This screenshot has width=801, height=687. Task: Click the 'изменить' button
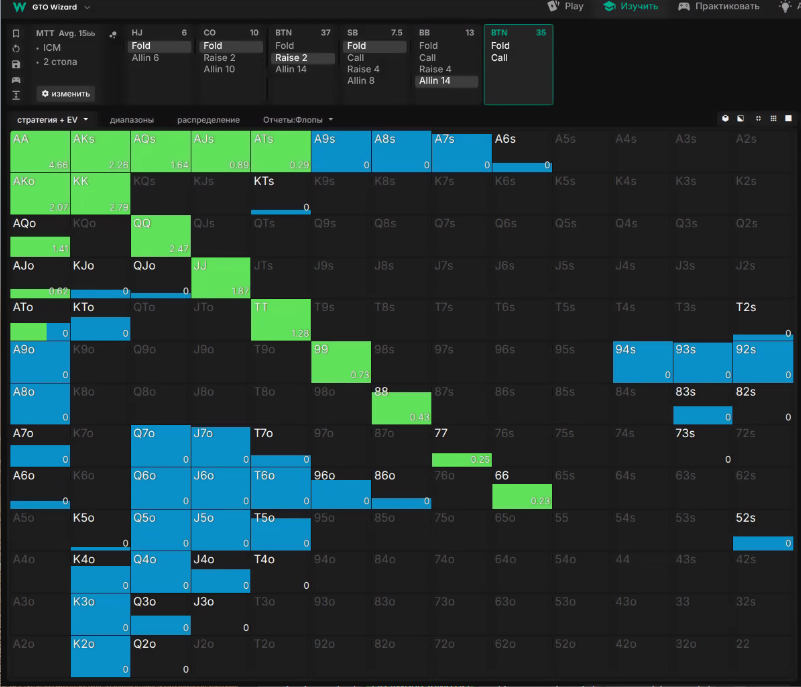pos(65,94)
